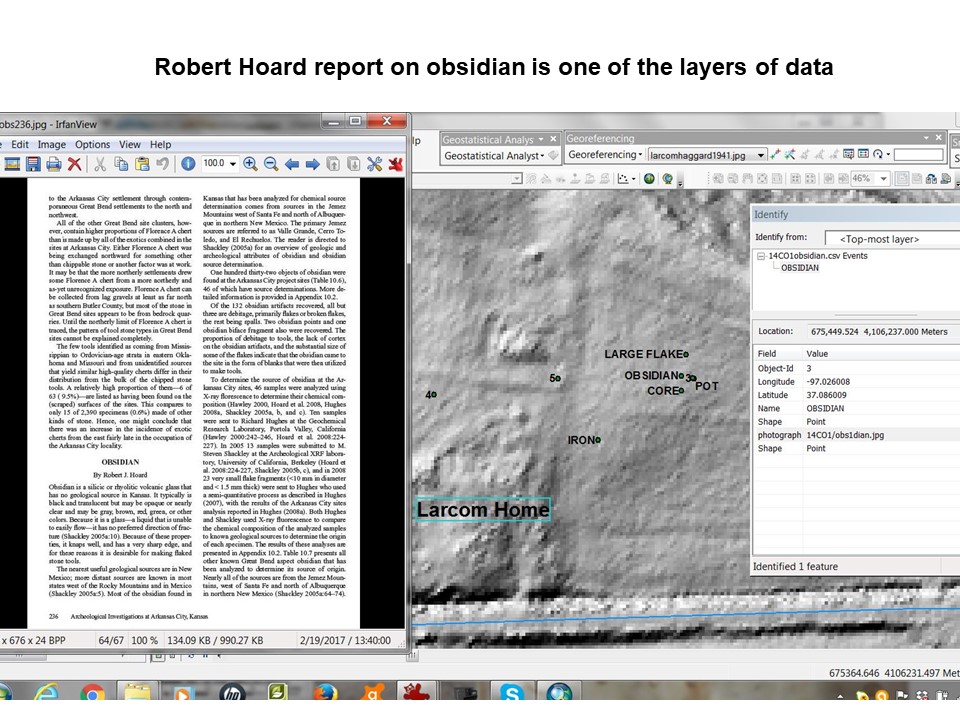Open IrfanView settings wrench icon
The width and height of the screenshot is (960, 720).
(375, 164)
